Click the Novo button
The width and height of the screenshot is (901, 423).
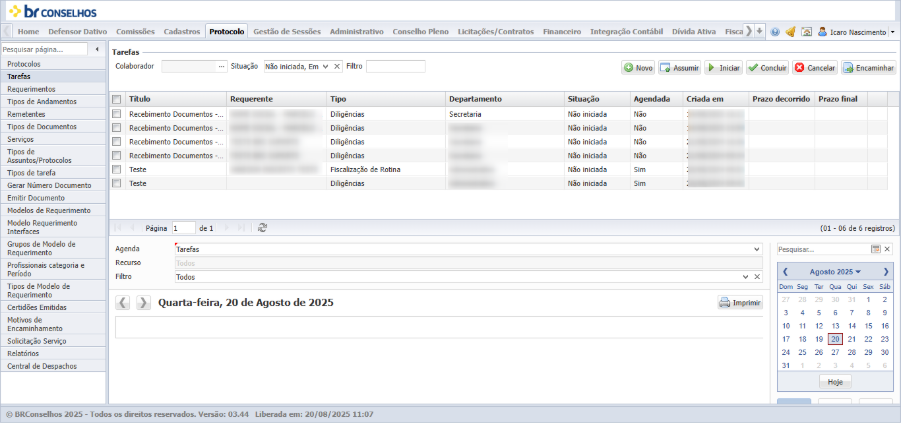tap(638, 68)
